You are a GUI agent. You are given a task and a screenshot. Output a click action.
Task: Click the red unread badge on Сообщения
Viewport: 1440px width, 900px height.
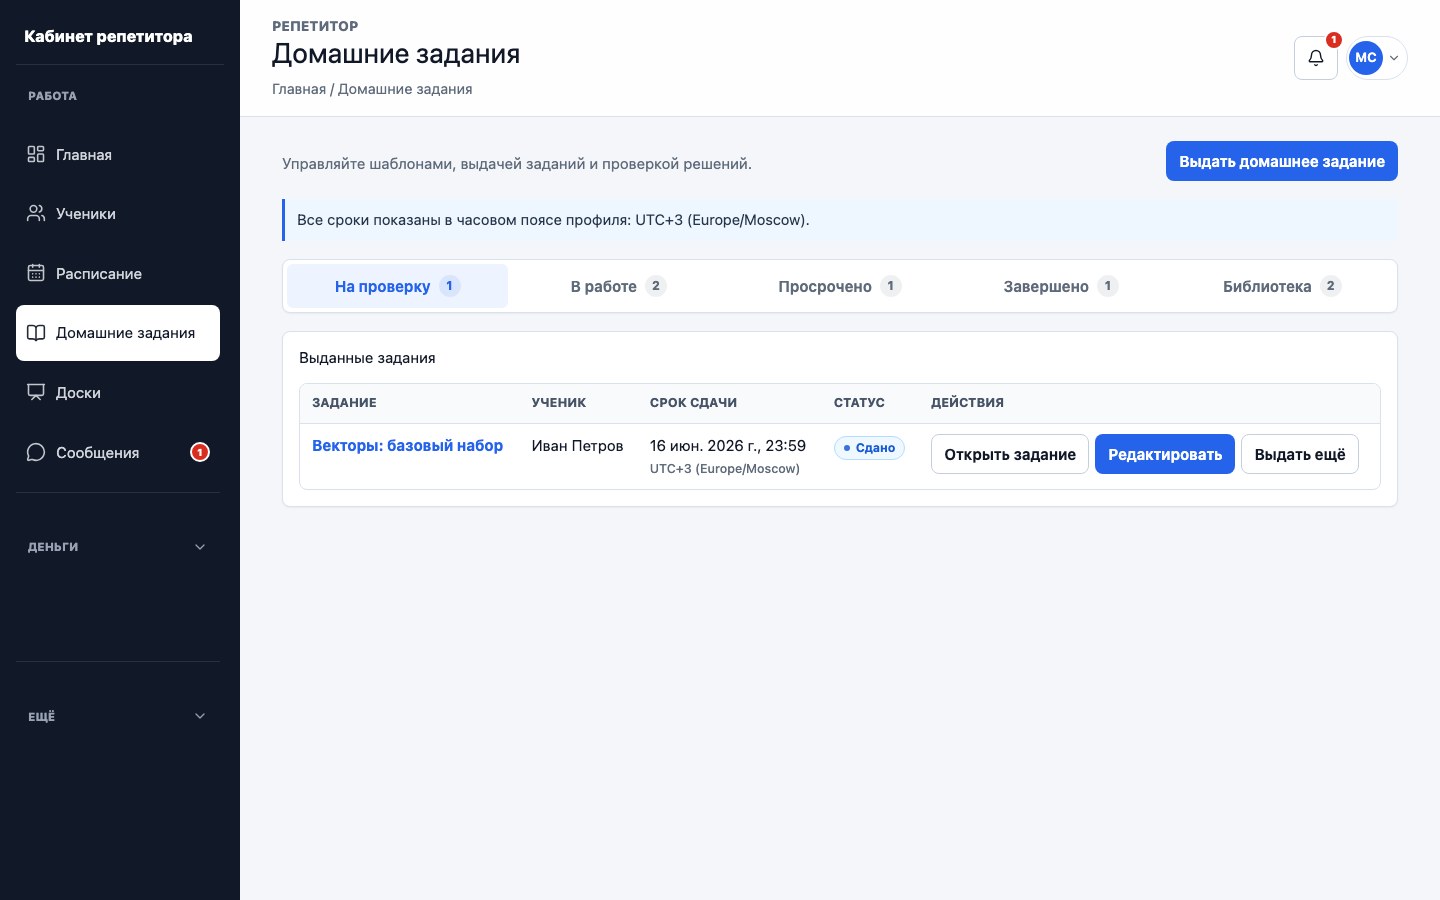pyautogui.click(x=200, y=452)
